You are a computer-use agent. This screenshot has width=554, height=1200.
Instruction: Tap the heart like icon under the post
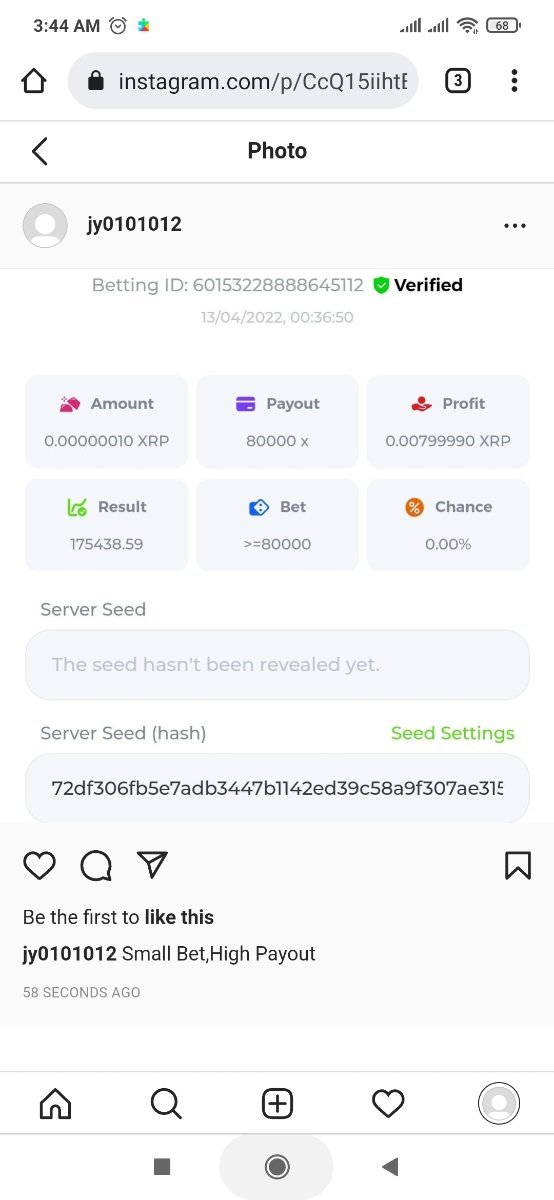(39, 865)
